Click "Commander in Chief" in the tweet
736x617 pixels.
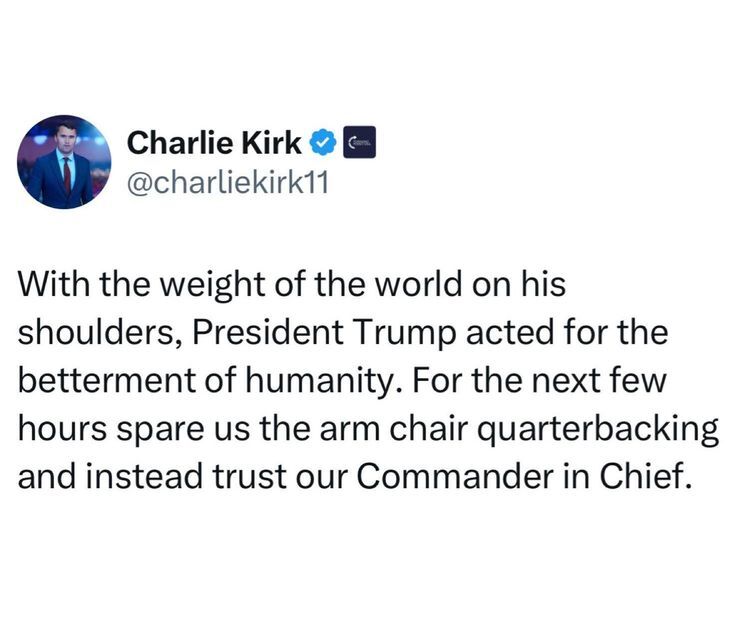tap(524, 477)
